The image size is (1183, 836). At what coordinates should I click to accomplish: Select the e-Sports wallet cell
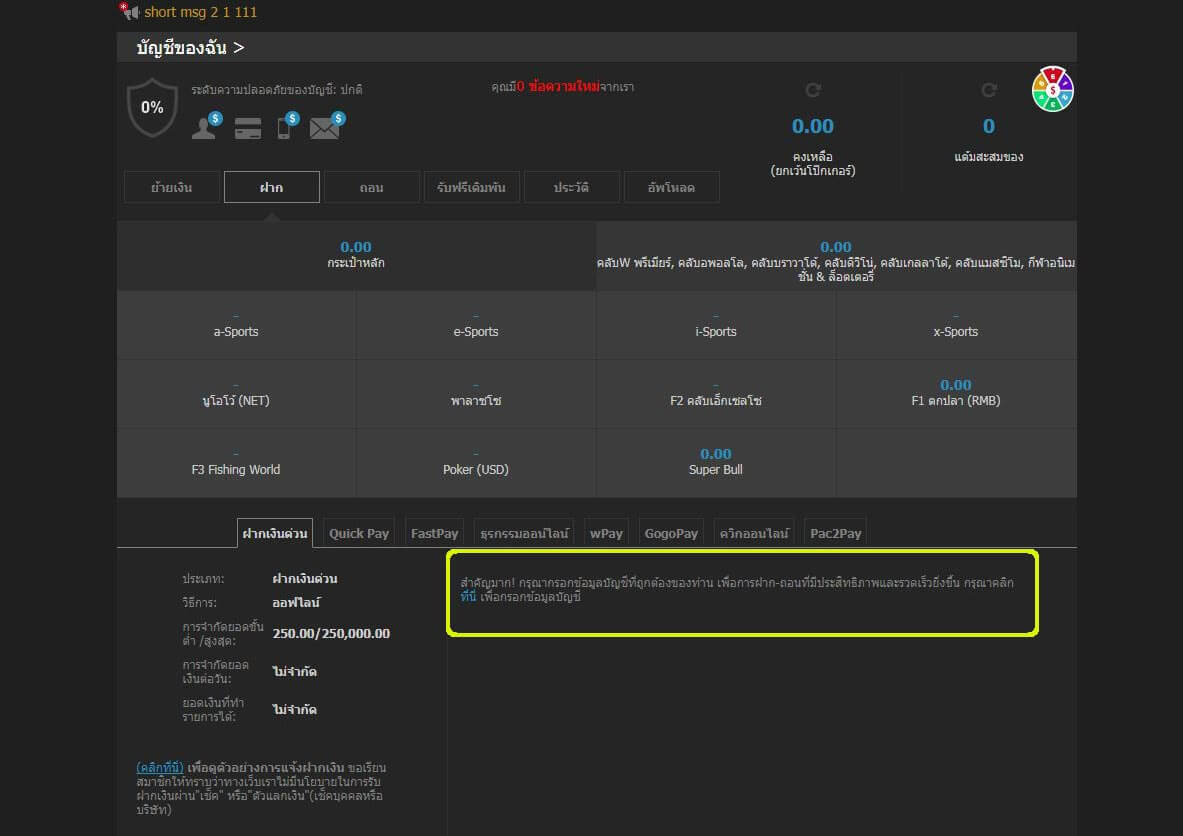click(476, 325)
